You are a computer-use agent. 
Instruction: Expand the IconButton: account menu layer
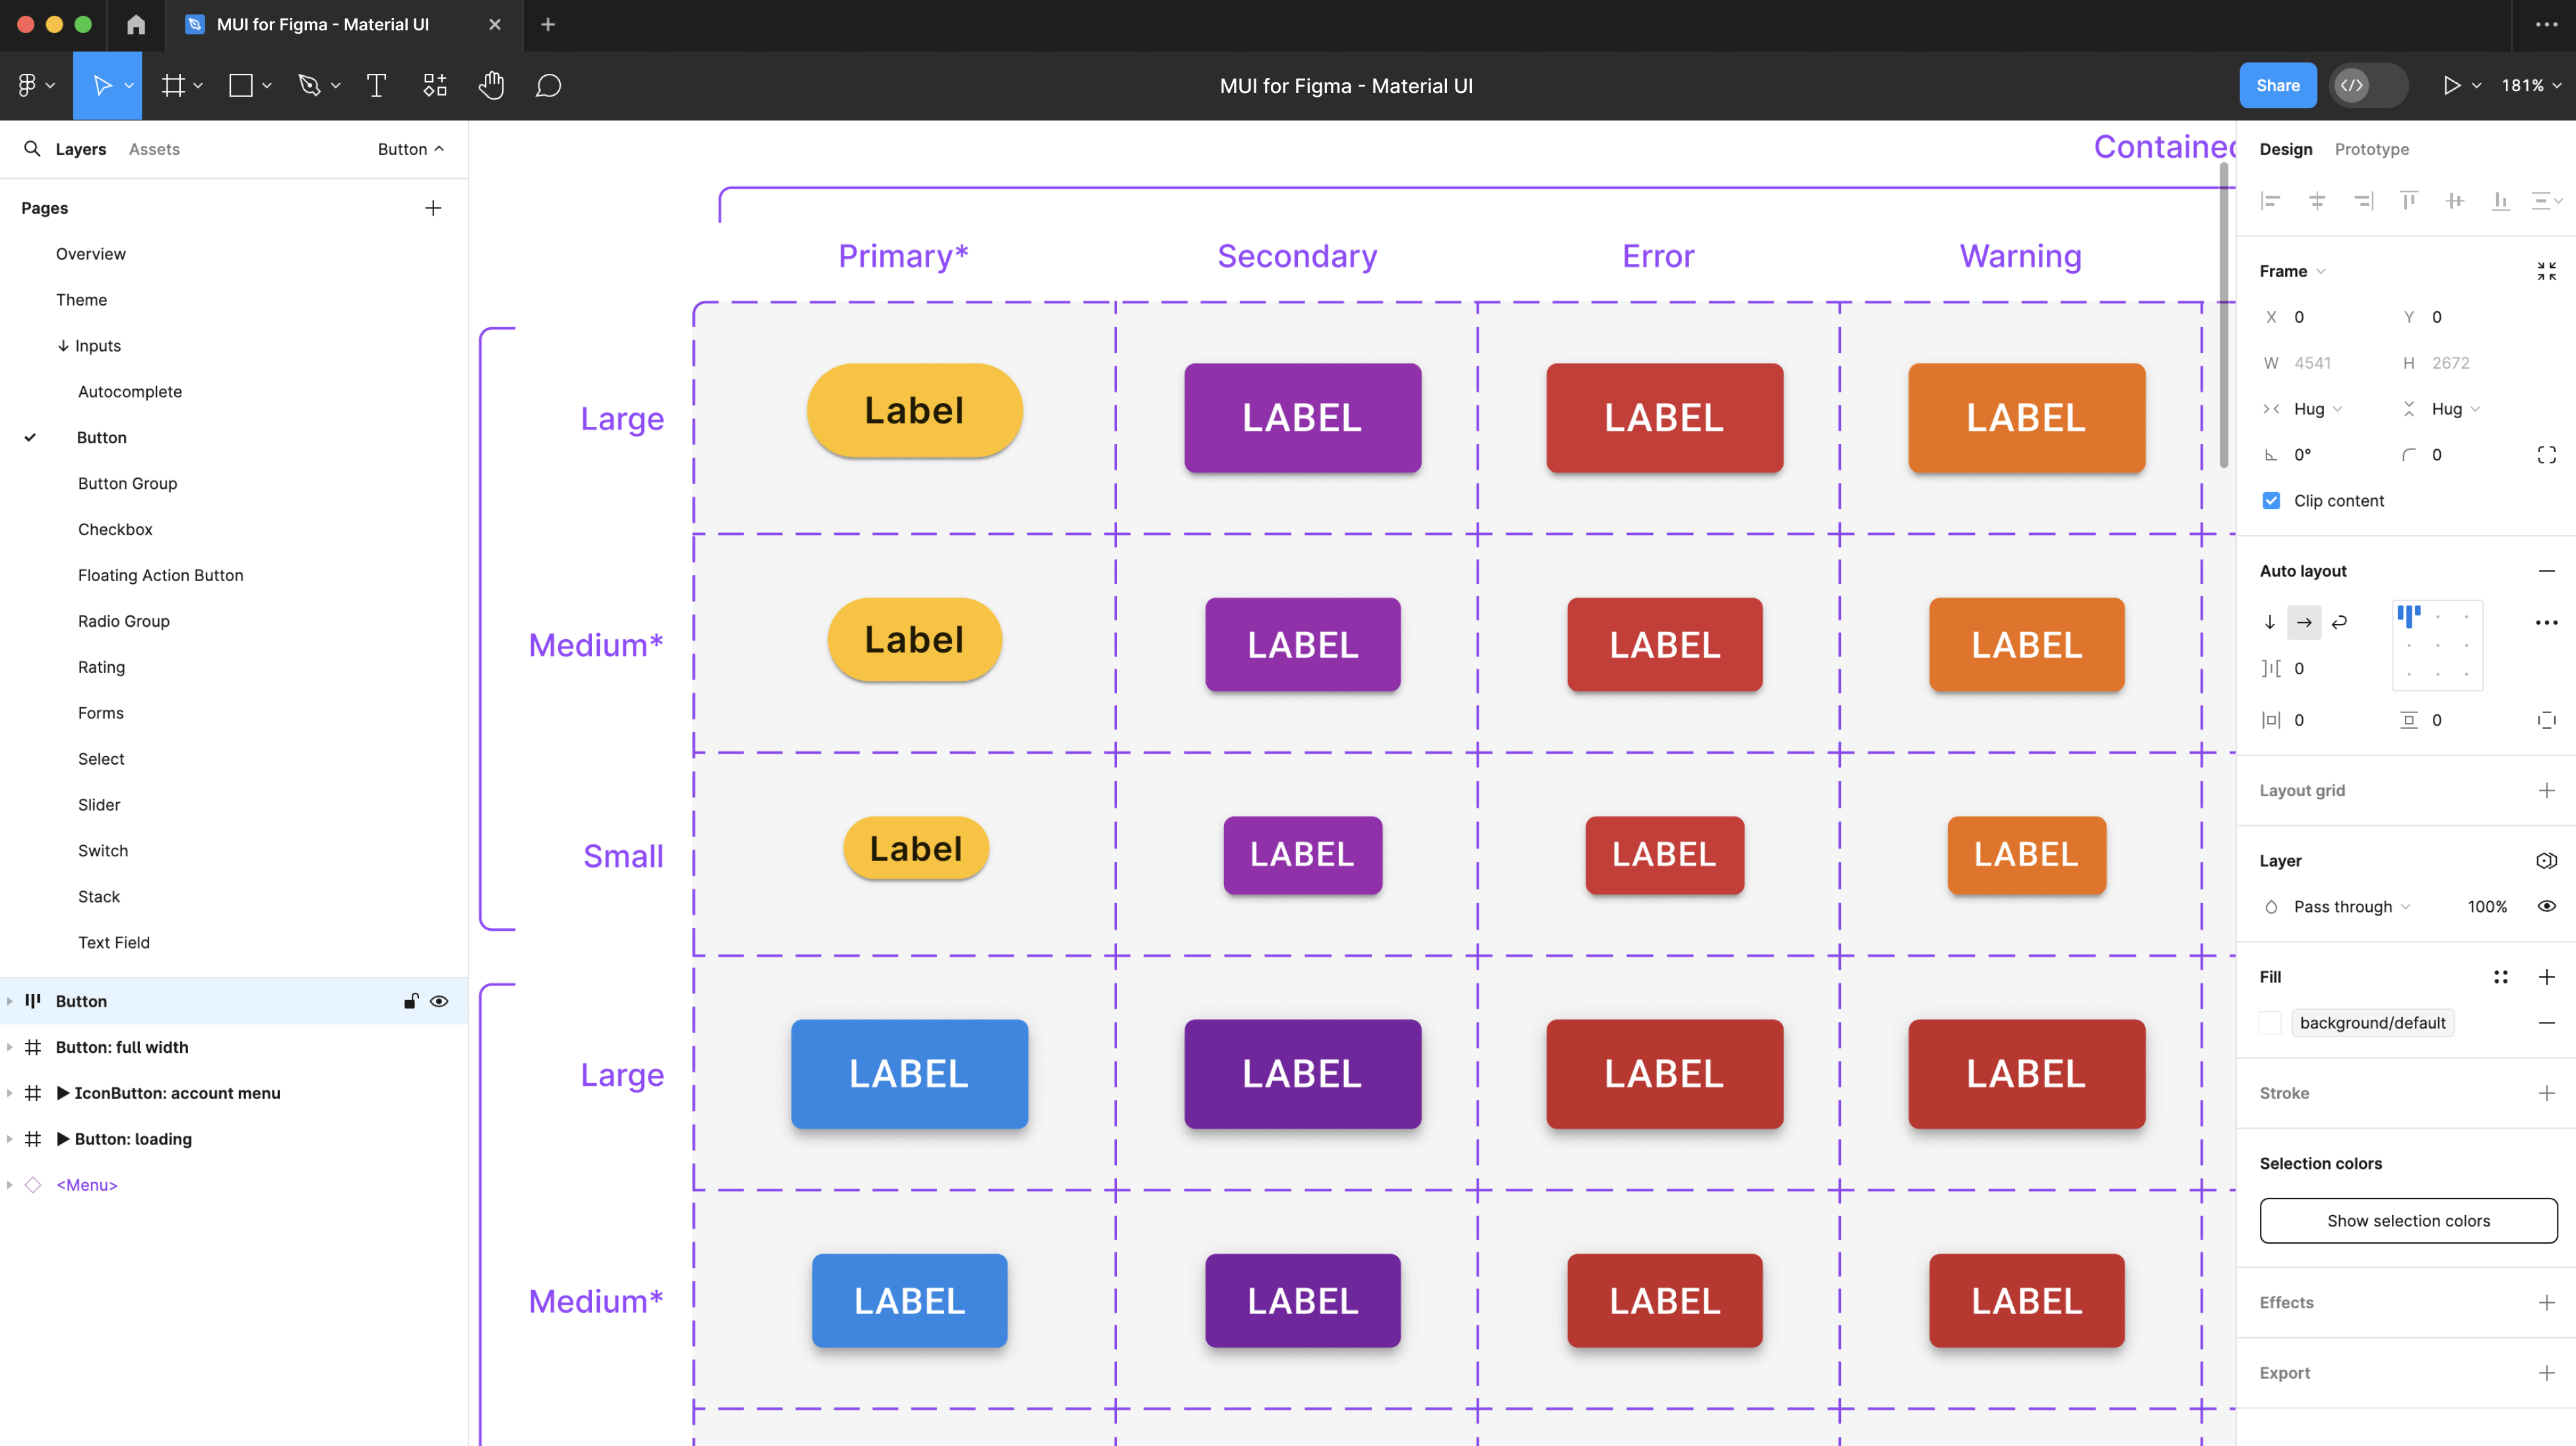coord(10,1093)
